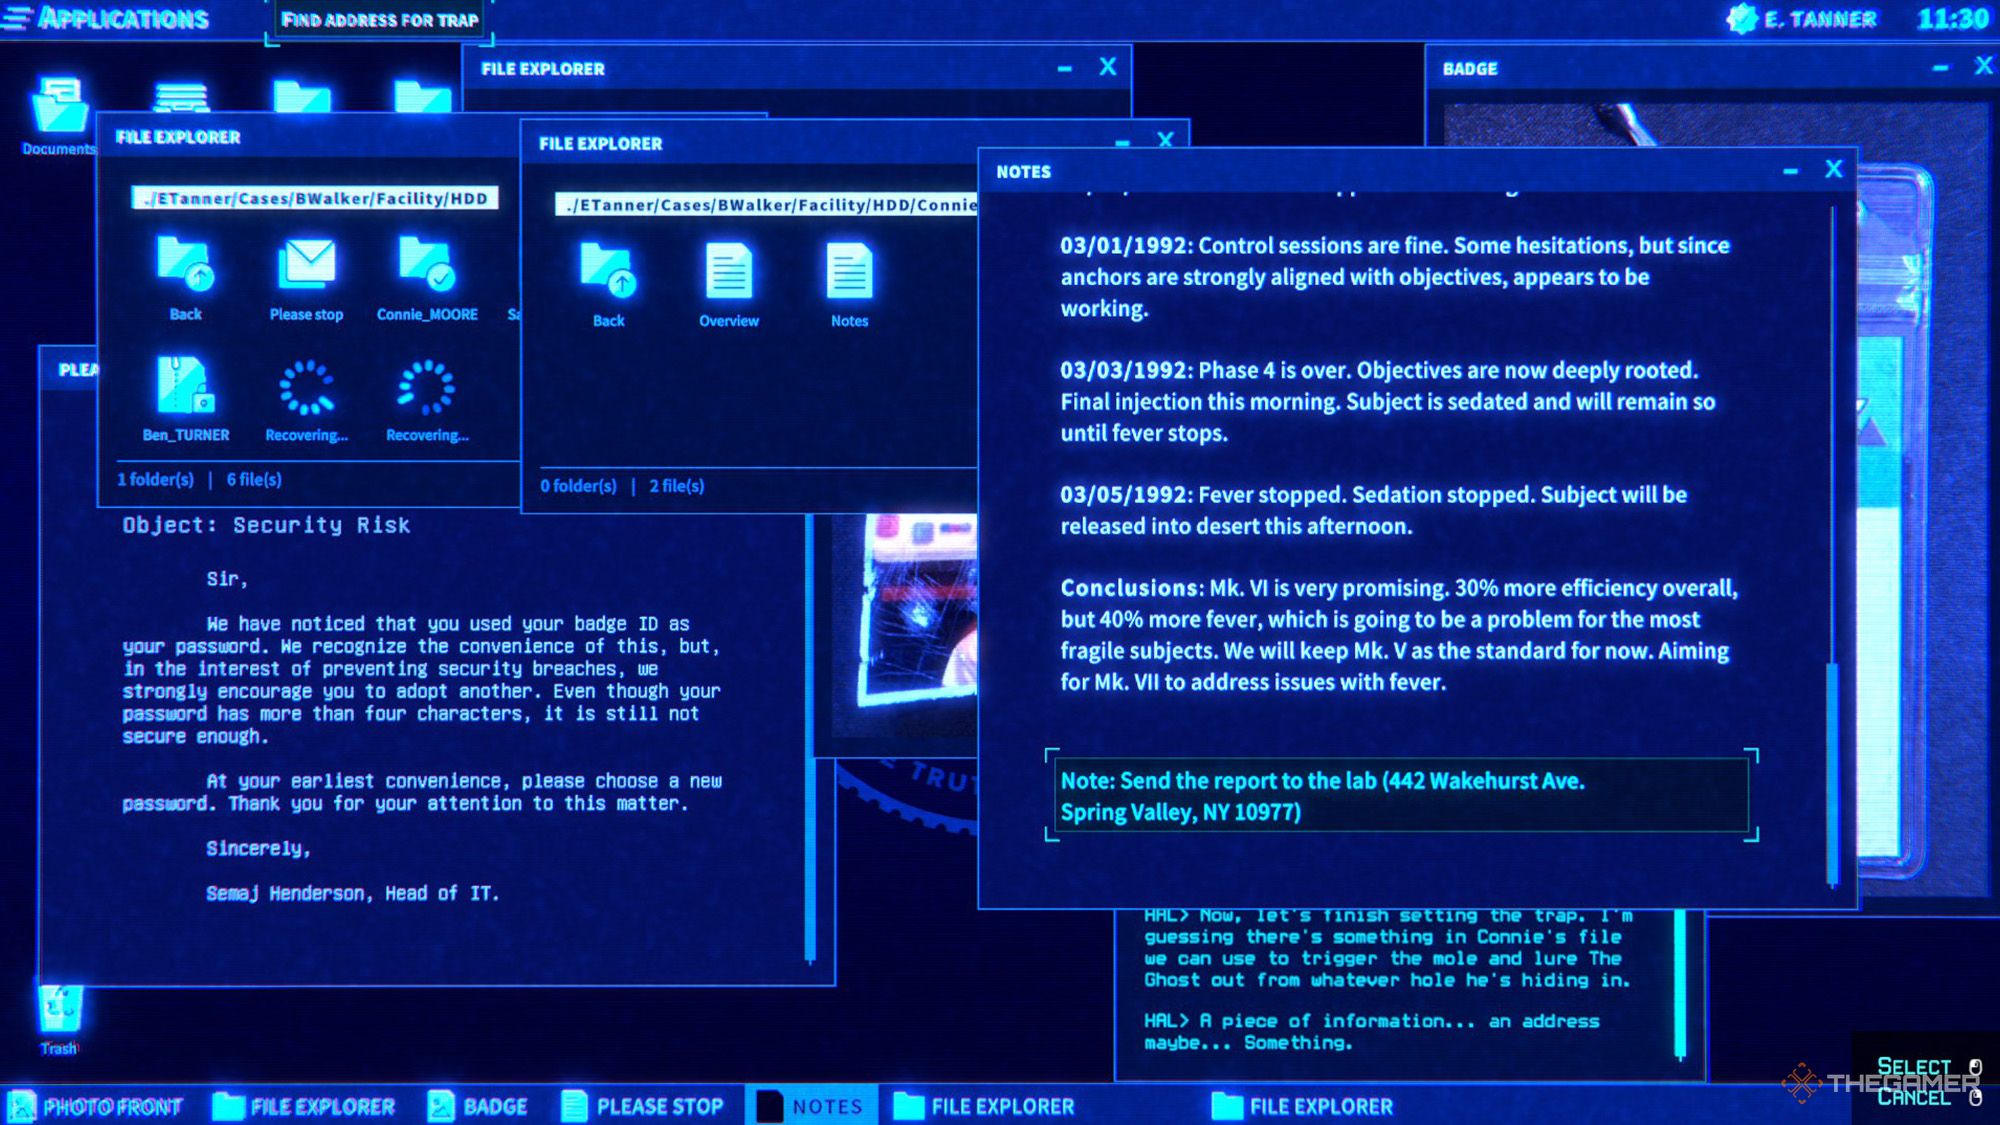Viewport: 2000px width, 1125px height.
Task: Click the Object: Security Risk line
Action: [266, 525]
